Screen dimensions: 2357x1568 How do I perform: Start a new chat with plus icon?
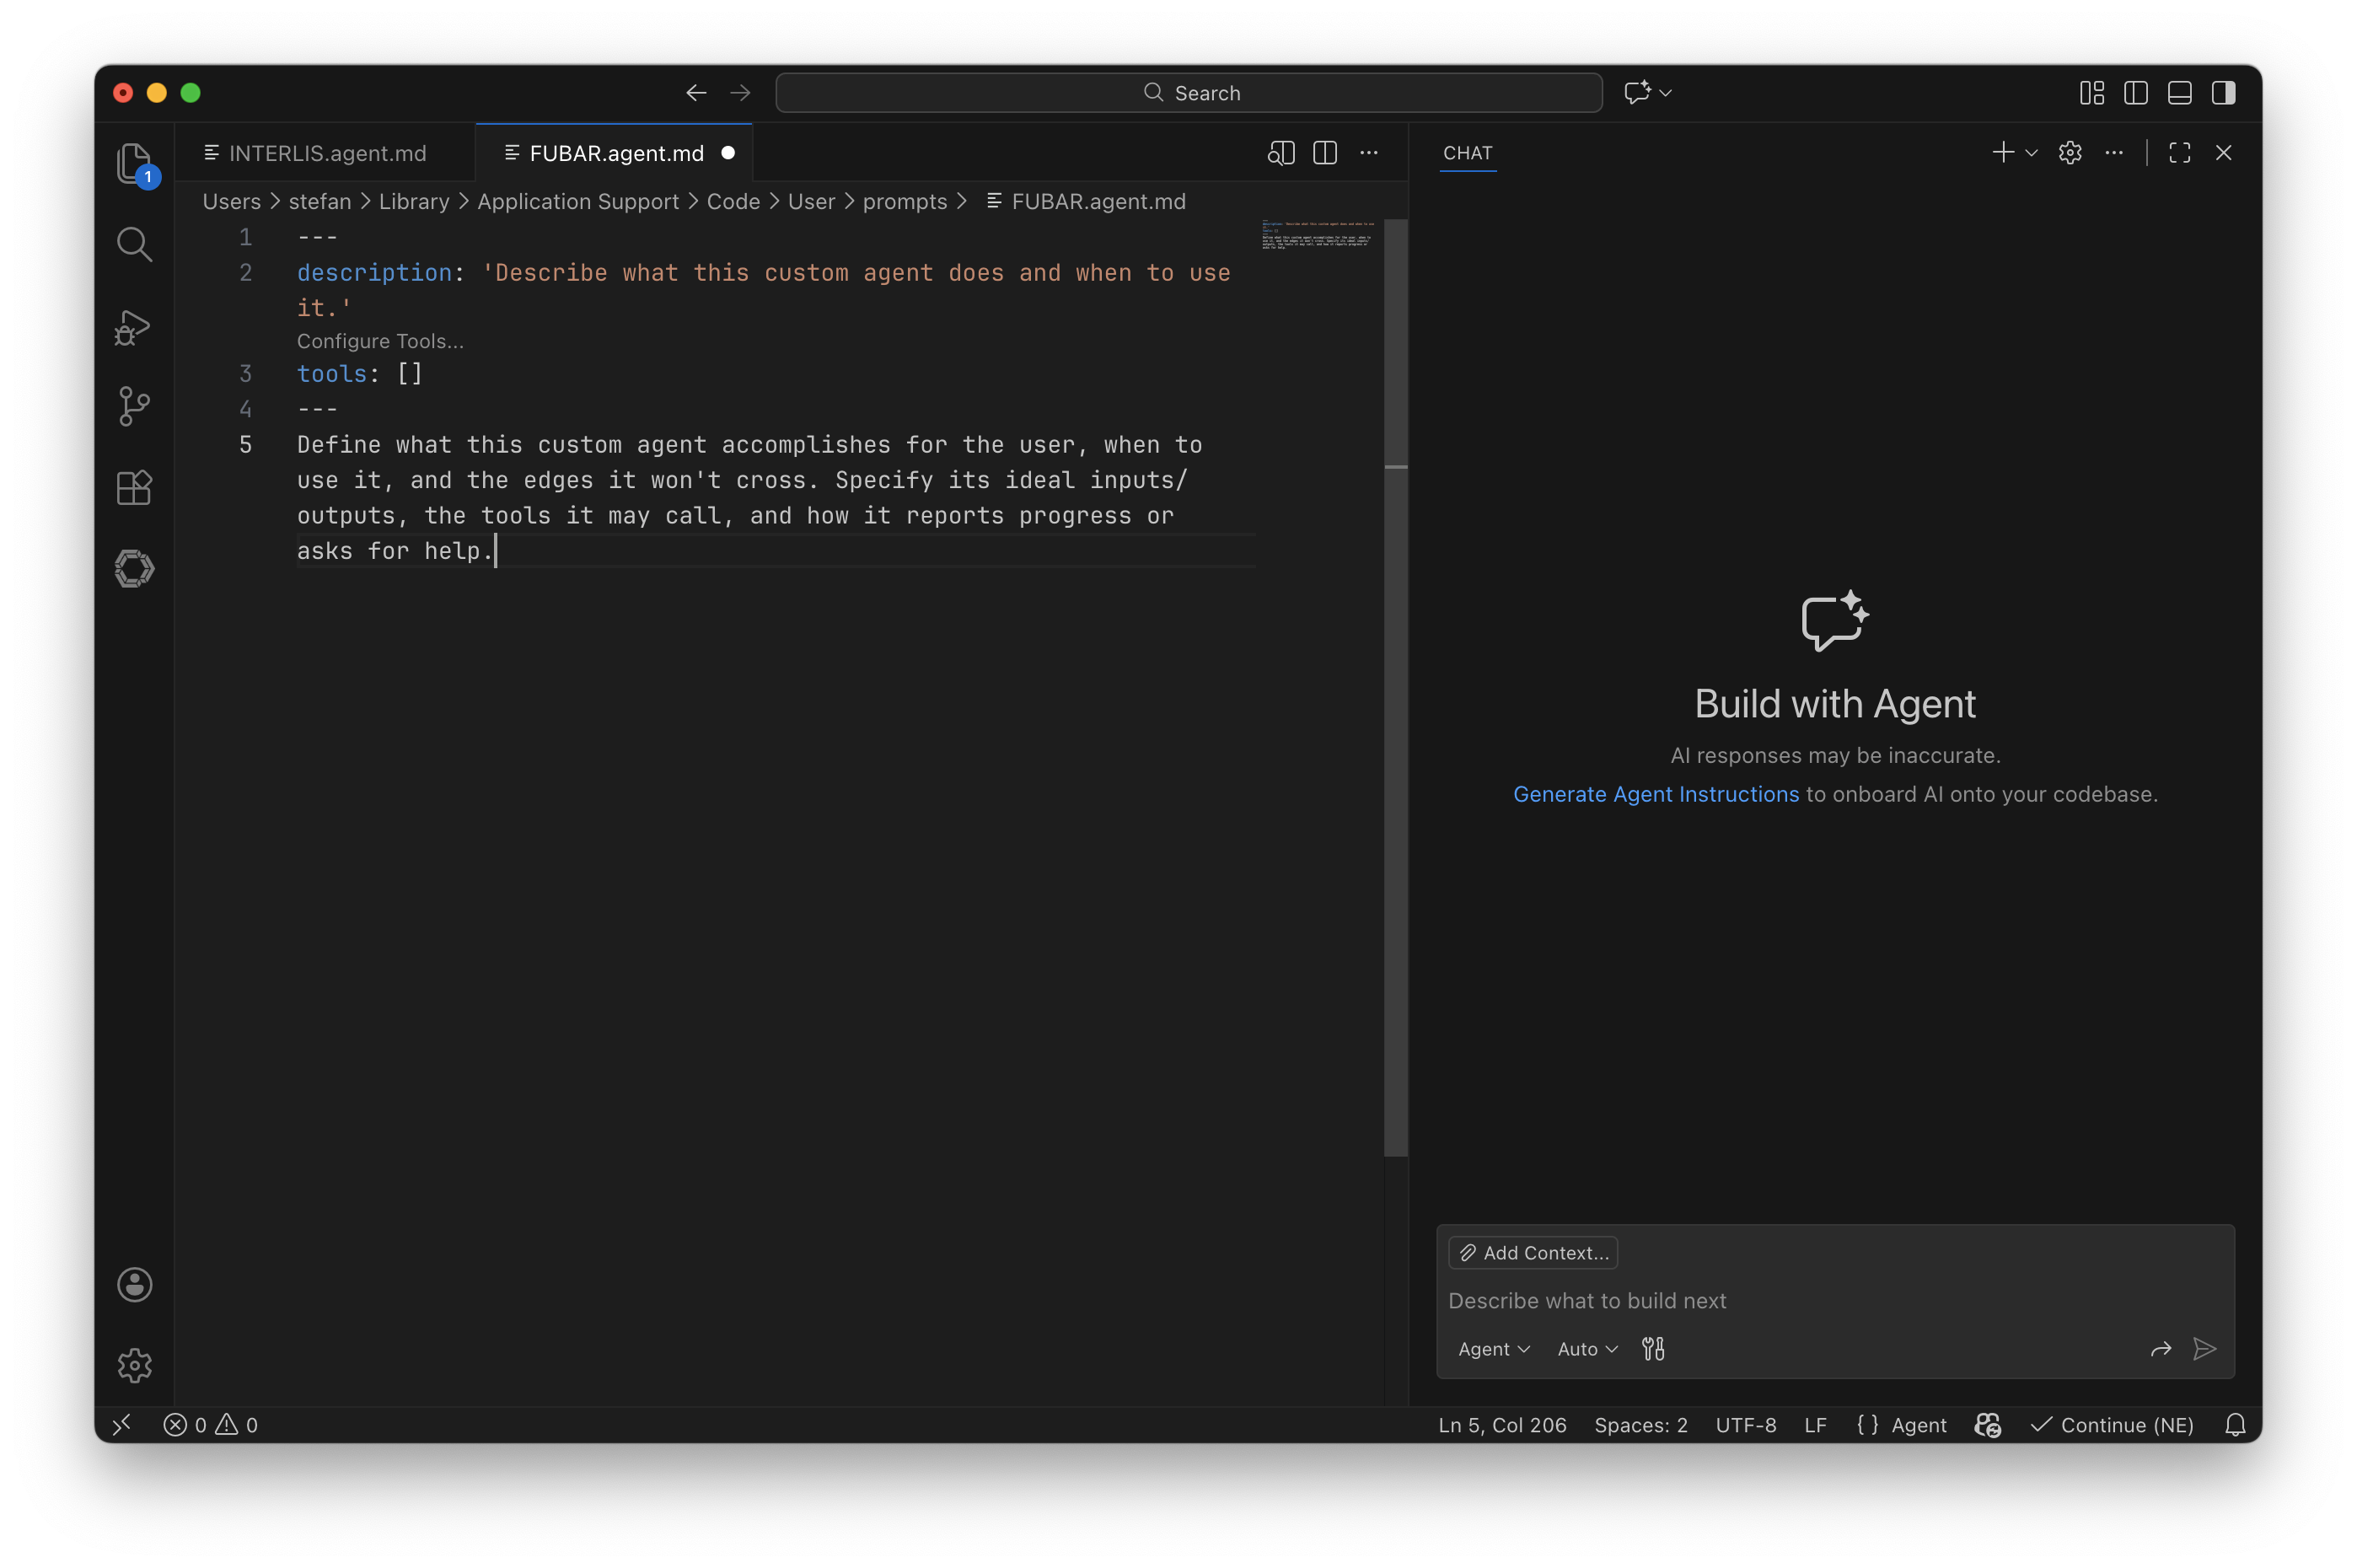tap(2003, 153)
